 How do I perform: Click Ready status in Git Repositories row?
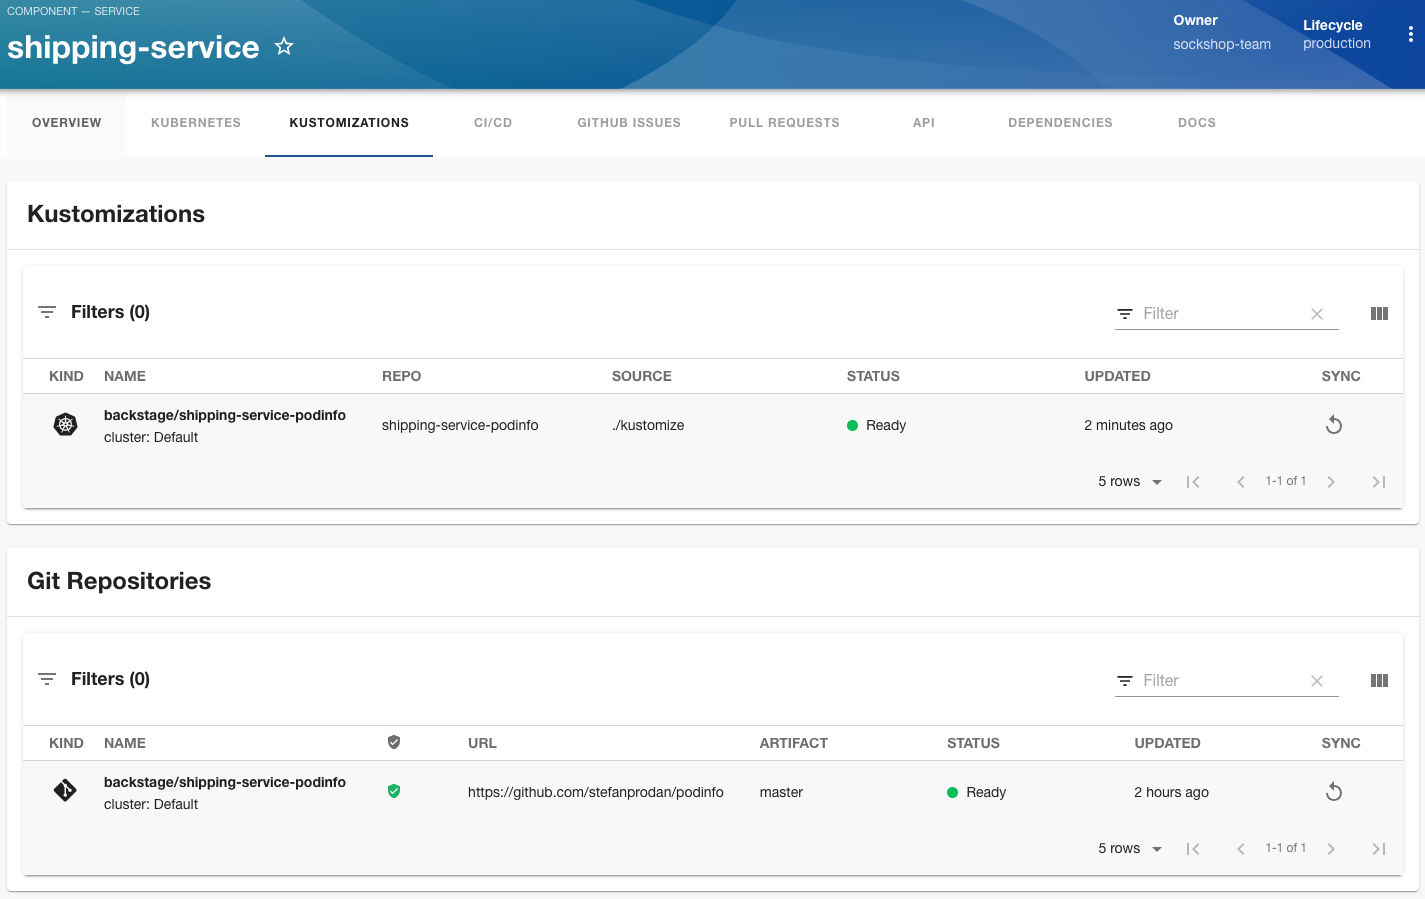point(976,792)
